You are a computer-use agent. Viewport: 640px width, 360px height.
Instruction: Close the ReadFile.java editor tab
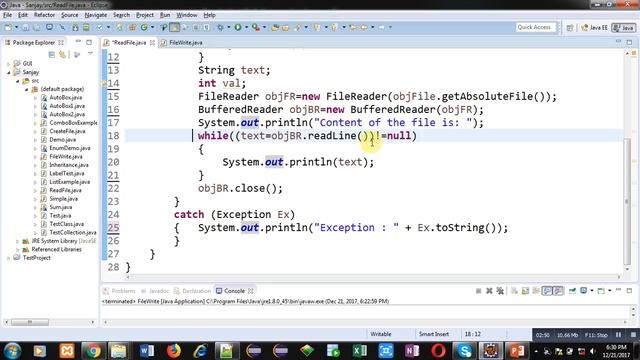(x=152, y=42)
